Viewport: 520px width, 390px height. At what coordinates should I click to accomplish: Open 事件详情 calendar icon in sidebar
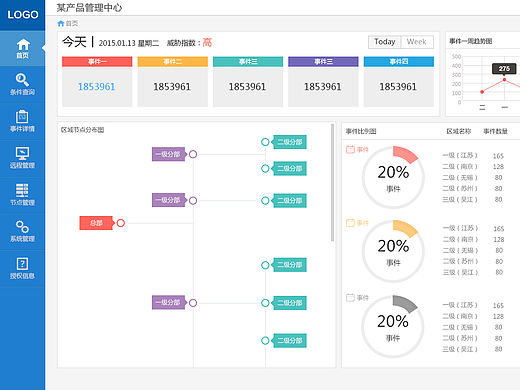coord(22,117)
